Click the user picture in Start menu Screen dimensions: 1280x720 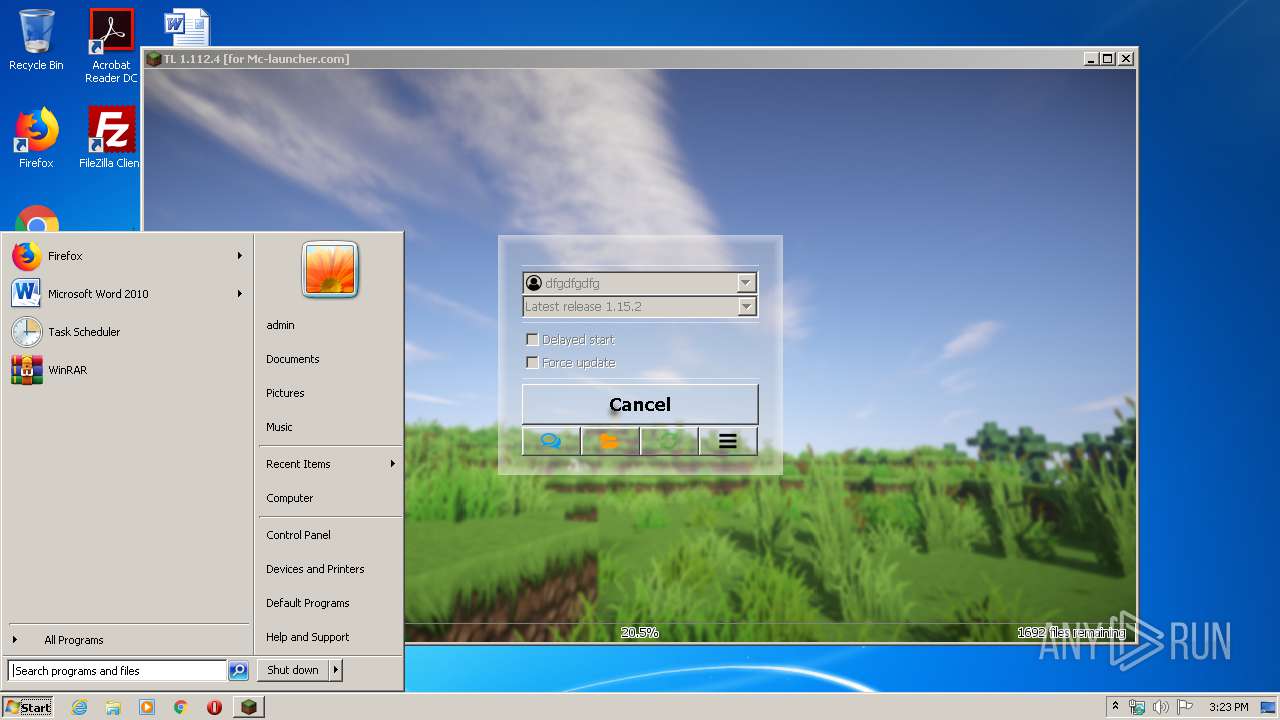tap(330, 270)
